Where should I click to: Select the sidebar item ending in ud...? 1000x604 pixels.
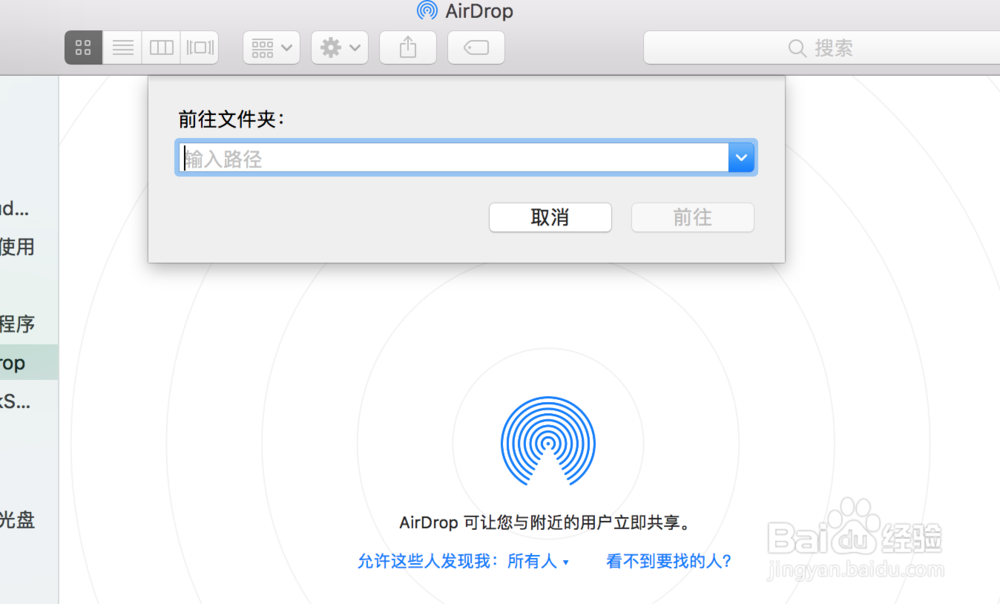tap(29, 209)
